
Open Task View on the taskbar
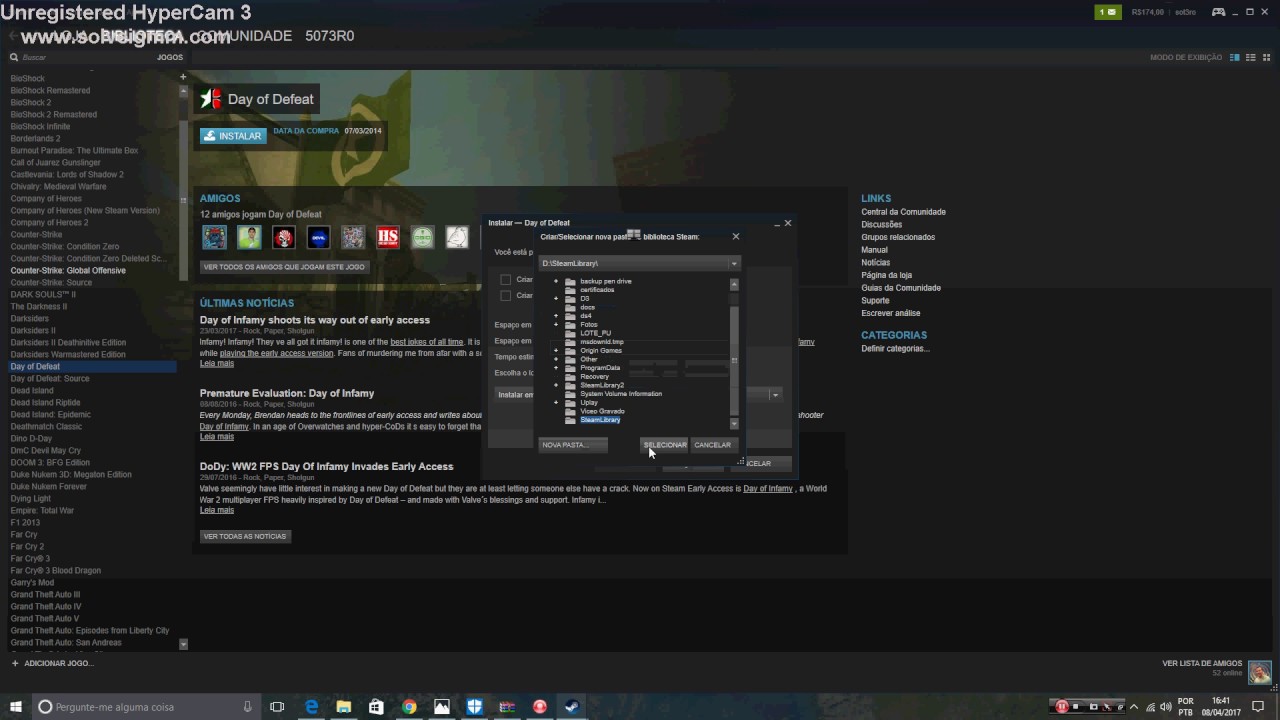277,707
